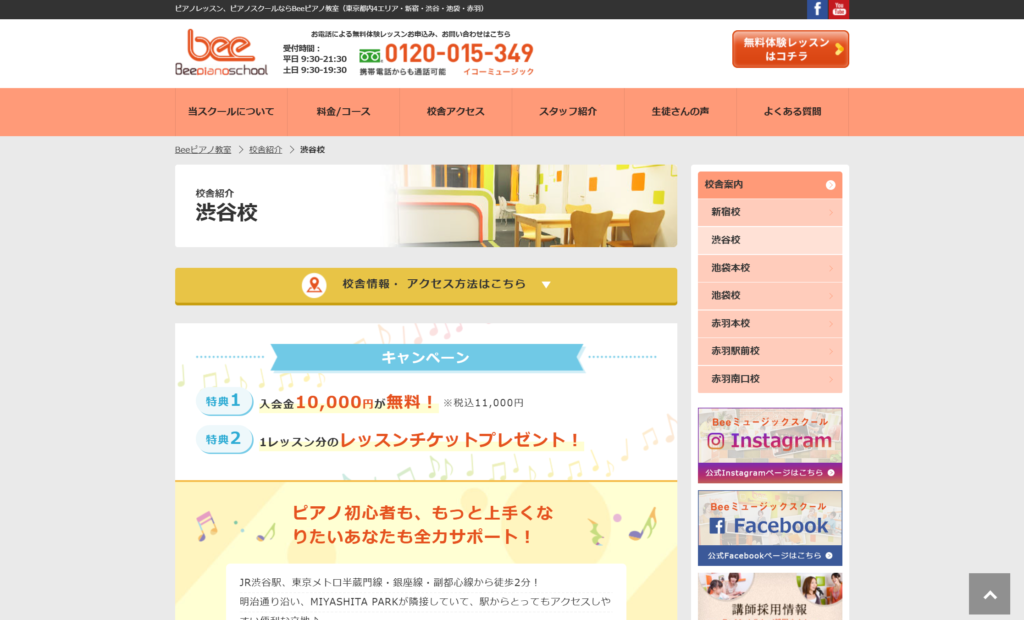Click the circle arrow beside 校舎案内
This screenshot has width=1024, height=620.
(830, 185)
